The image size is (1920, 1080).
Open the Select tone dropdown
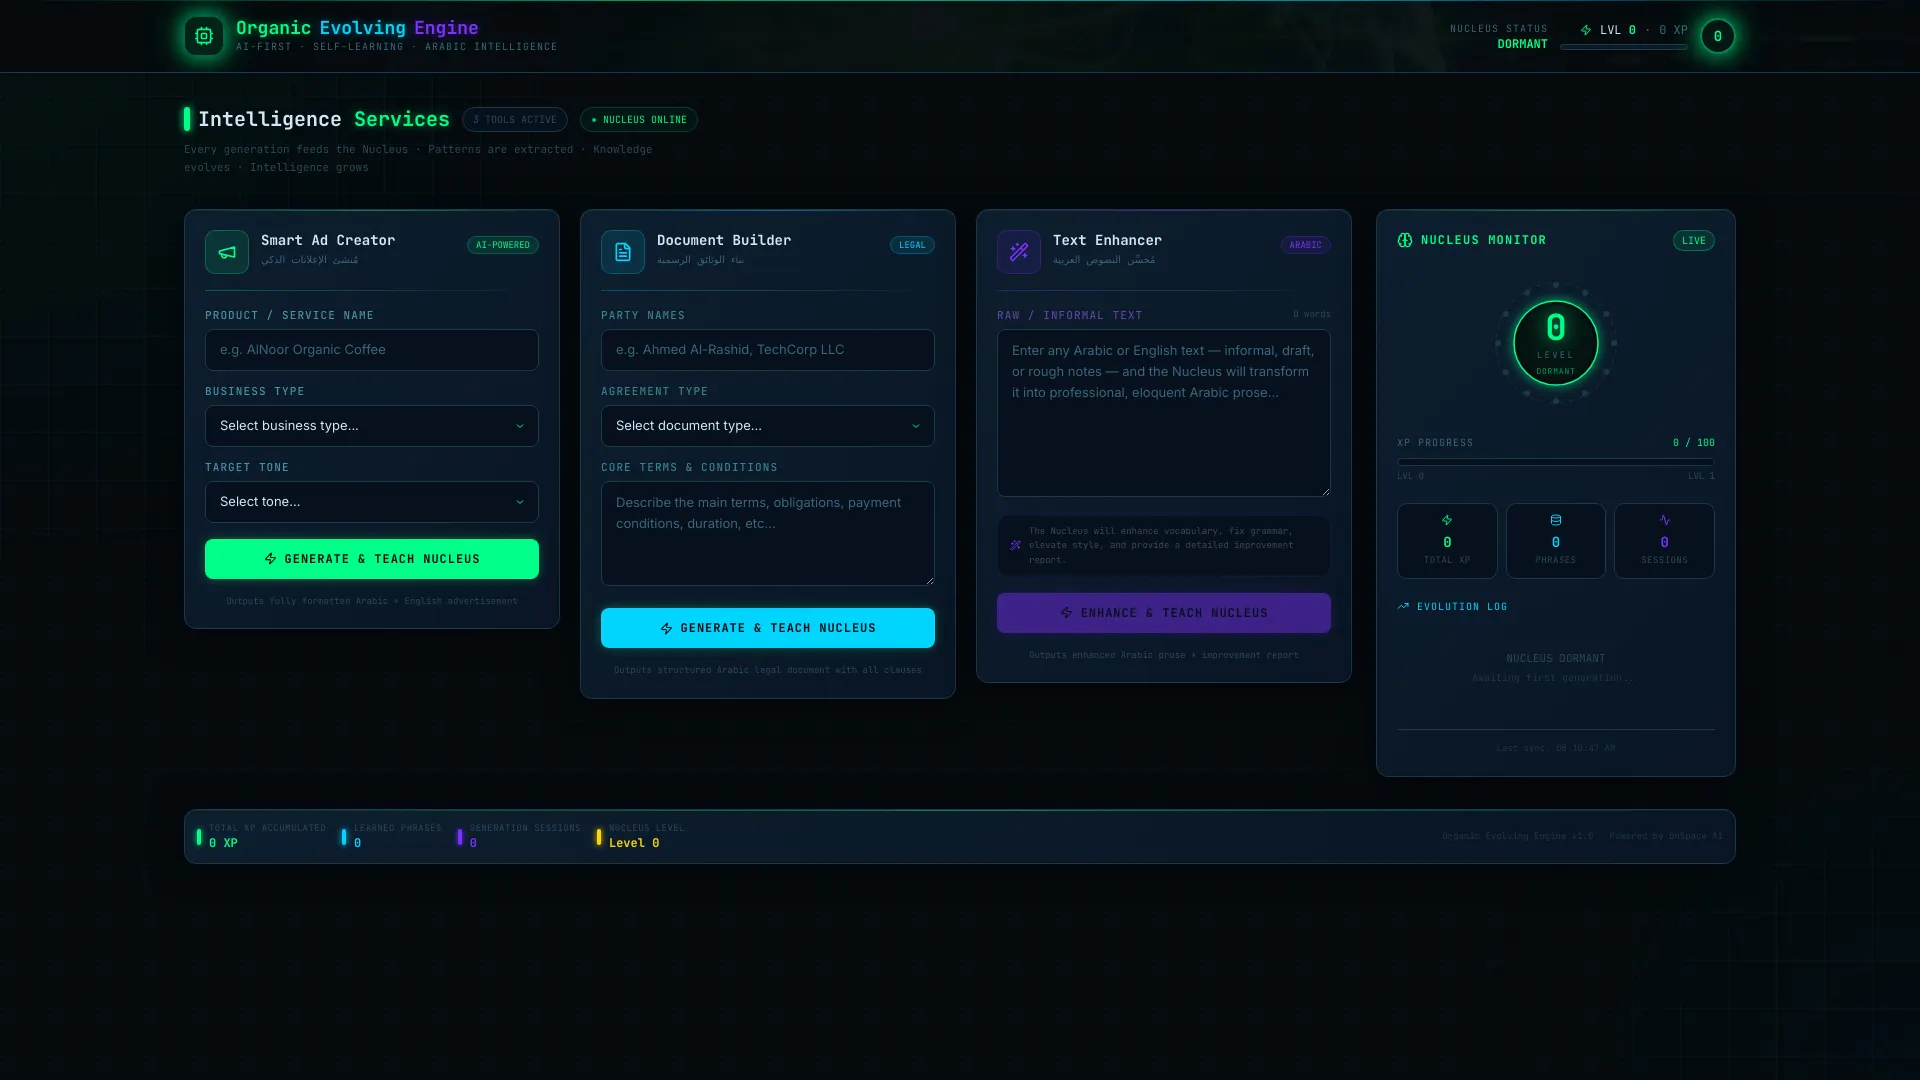click(x=372, y=502)
